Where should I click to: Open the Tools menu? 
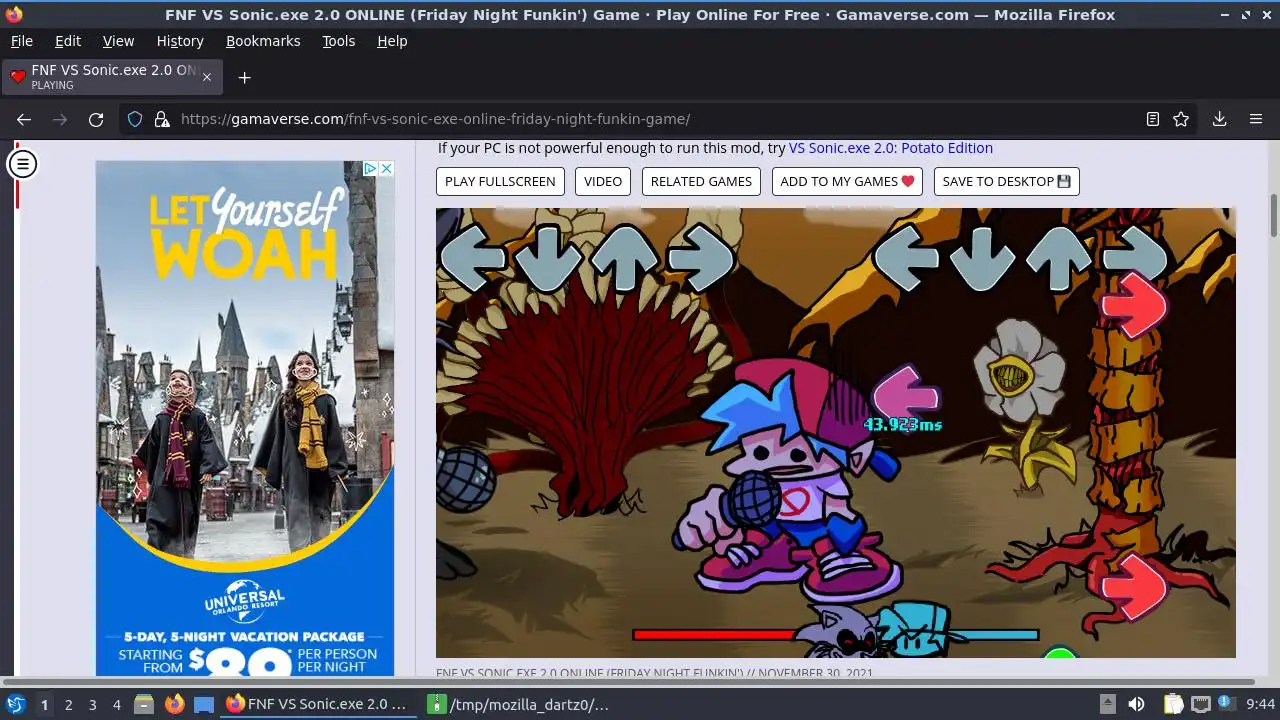tap(338, 41)
